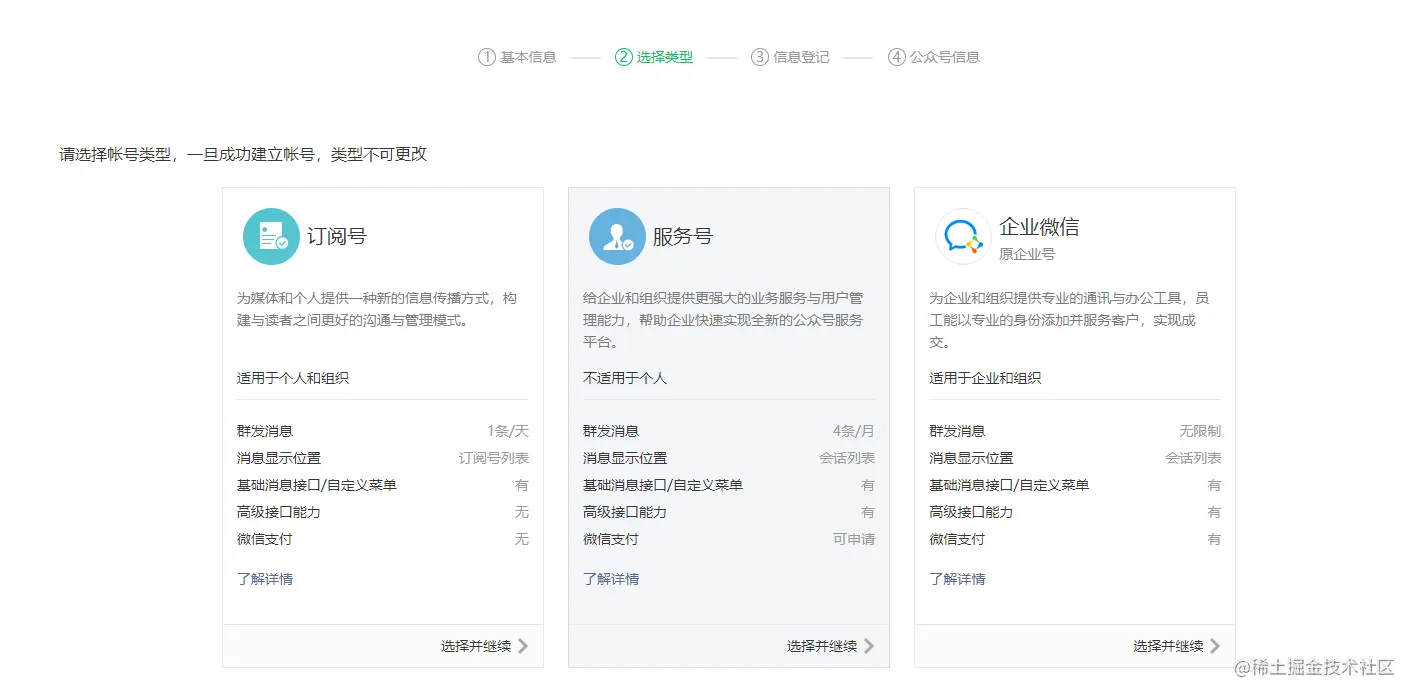The width and height of the screenshot is (1415, 698).
Task: Click the 服务号 card title
Action: point(683,237)
